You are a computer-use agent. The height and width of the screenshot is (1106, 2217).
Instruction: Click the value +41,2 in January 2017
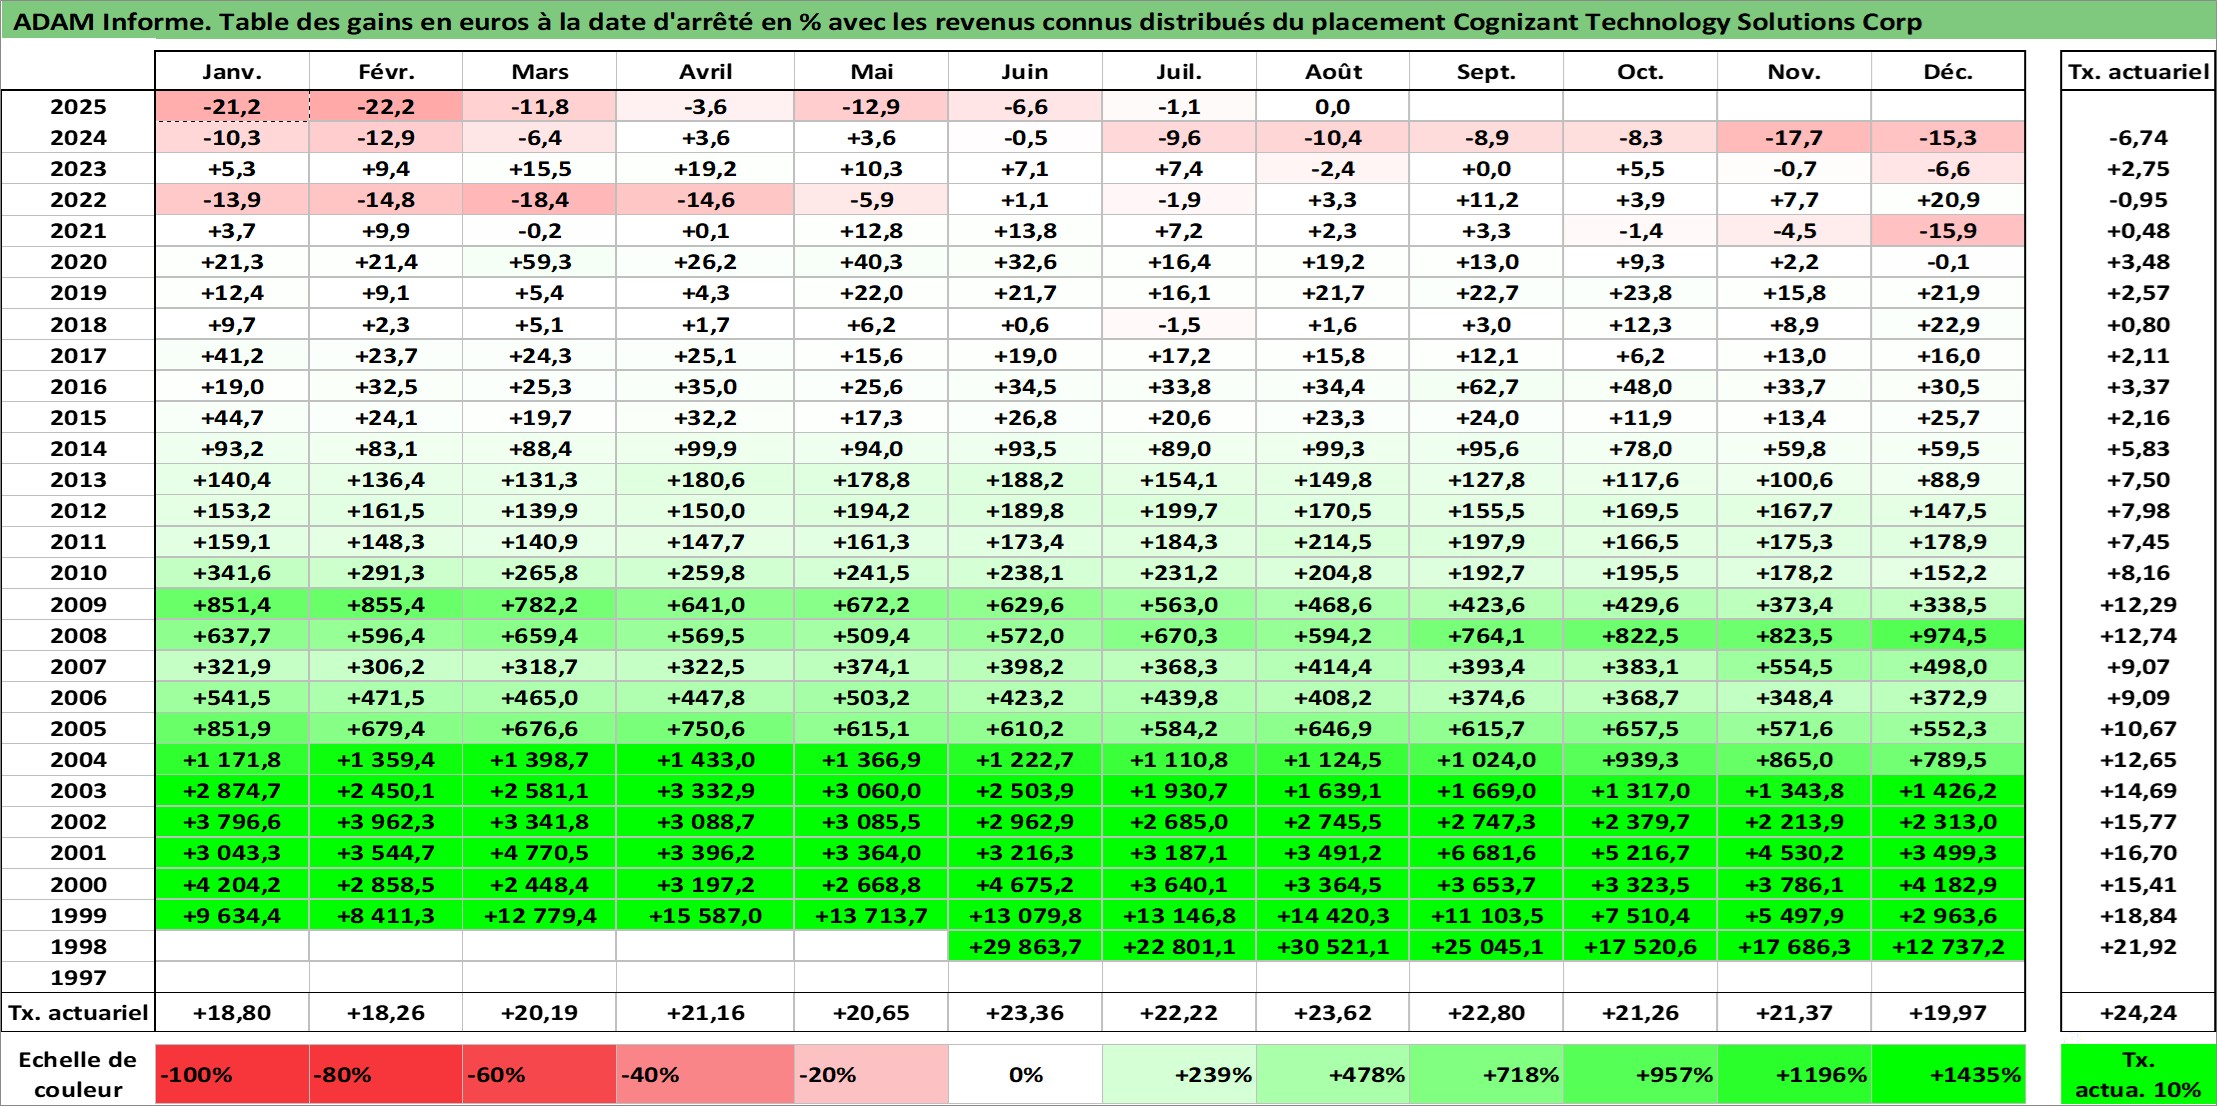232,355
